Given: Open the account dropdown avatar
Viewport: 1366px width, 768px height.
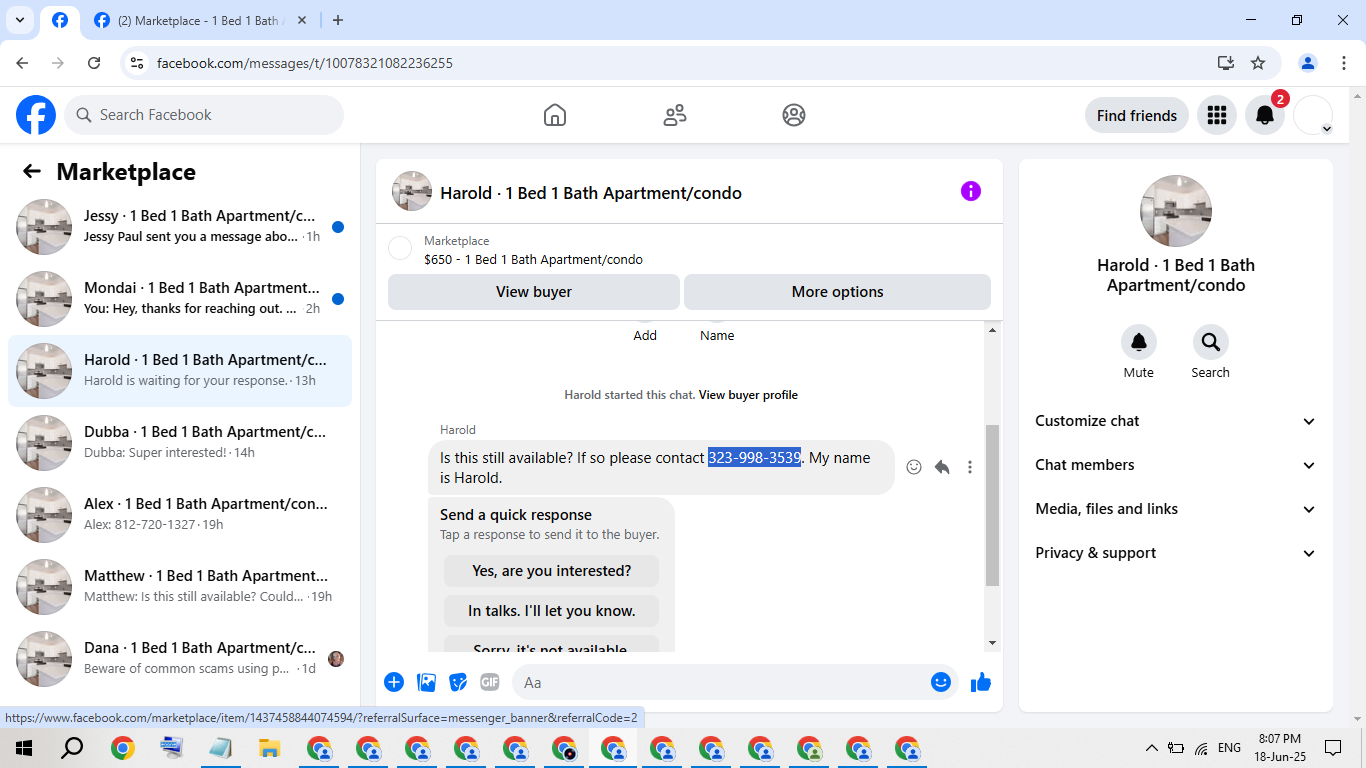Looking at the screenshot, I should [1313, 115].
